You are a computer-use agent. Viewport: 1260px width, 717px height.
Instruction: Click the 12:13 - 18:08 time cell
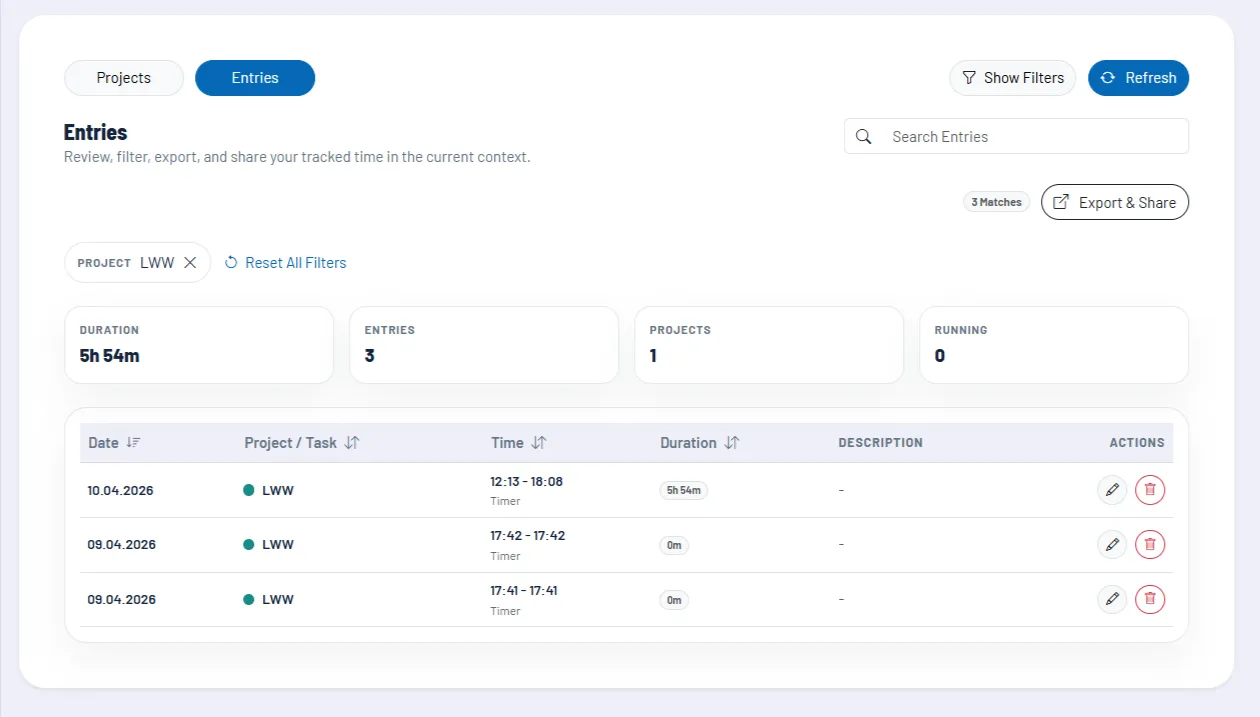(x=526, y=481)
